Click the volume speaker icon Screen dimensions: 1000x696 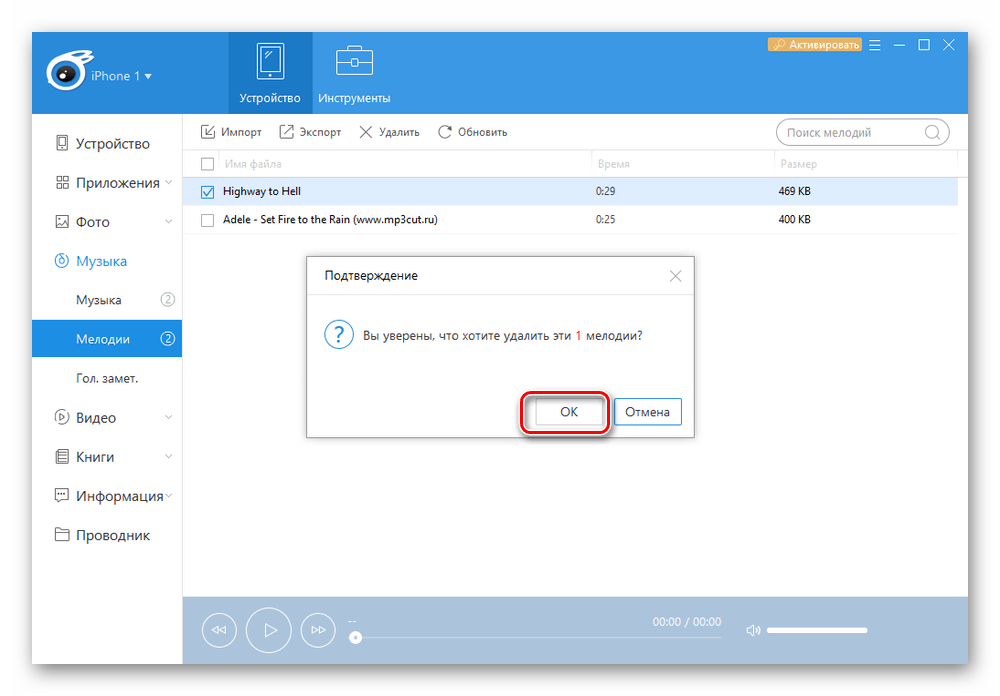753,630
